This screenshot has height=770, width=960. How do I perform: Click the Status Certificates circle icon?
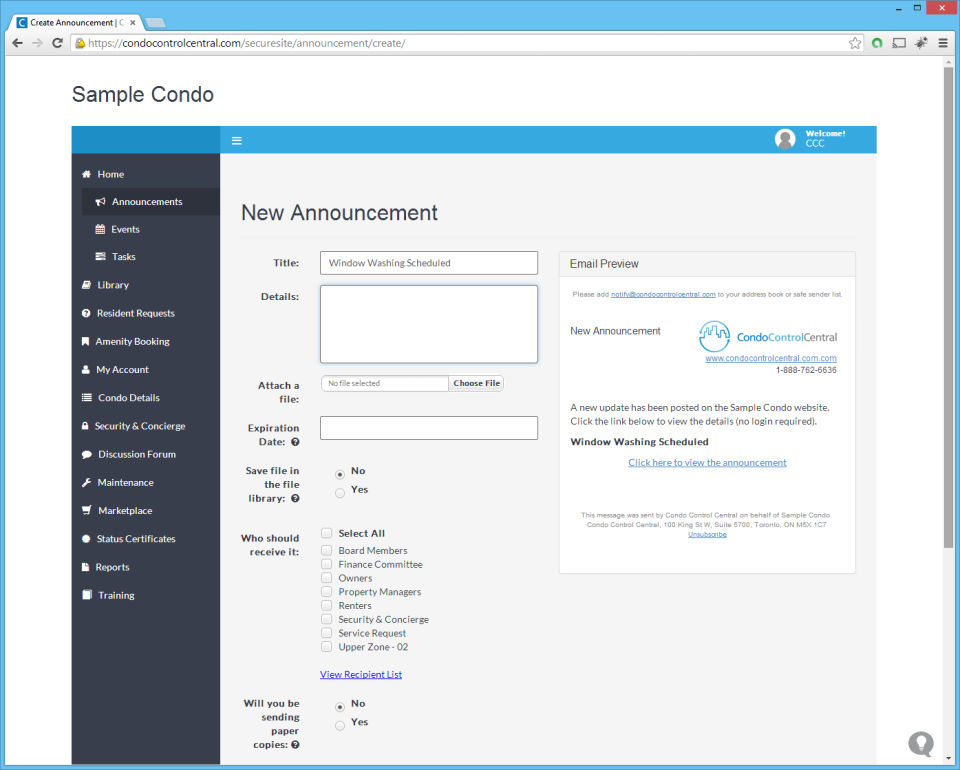(86, 539)
